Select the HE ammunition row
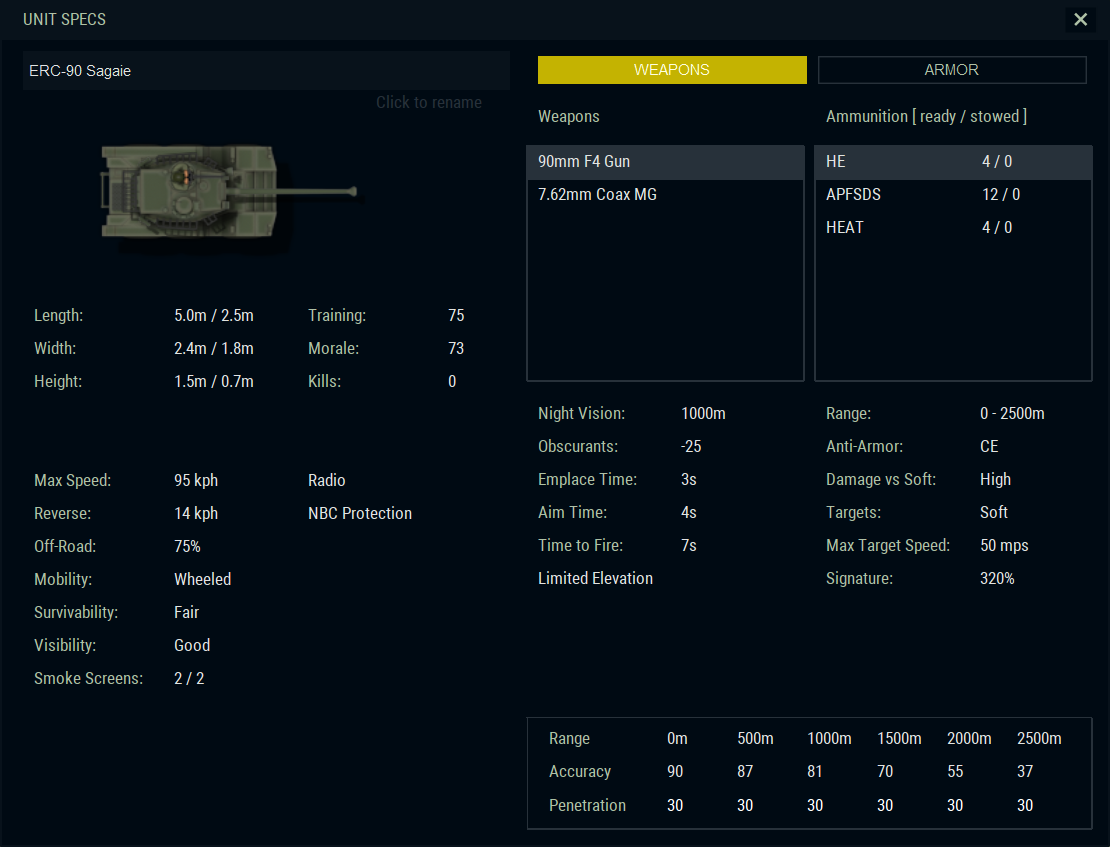 (953, 162)
